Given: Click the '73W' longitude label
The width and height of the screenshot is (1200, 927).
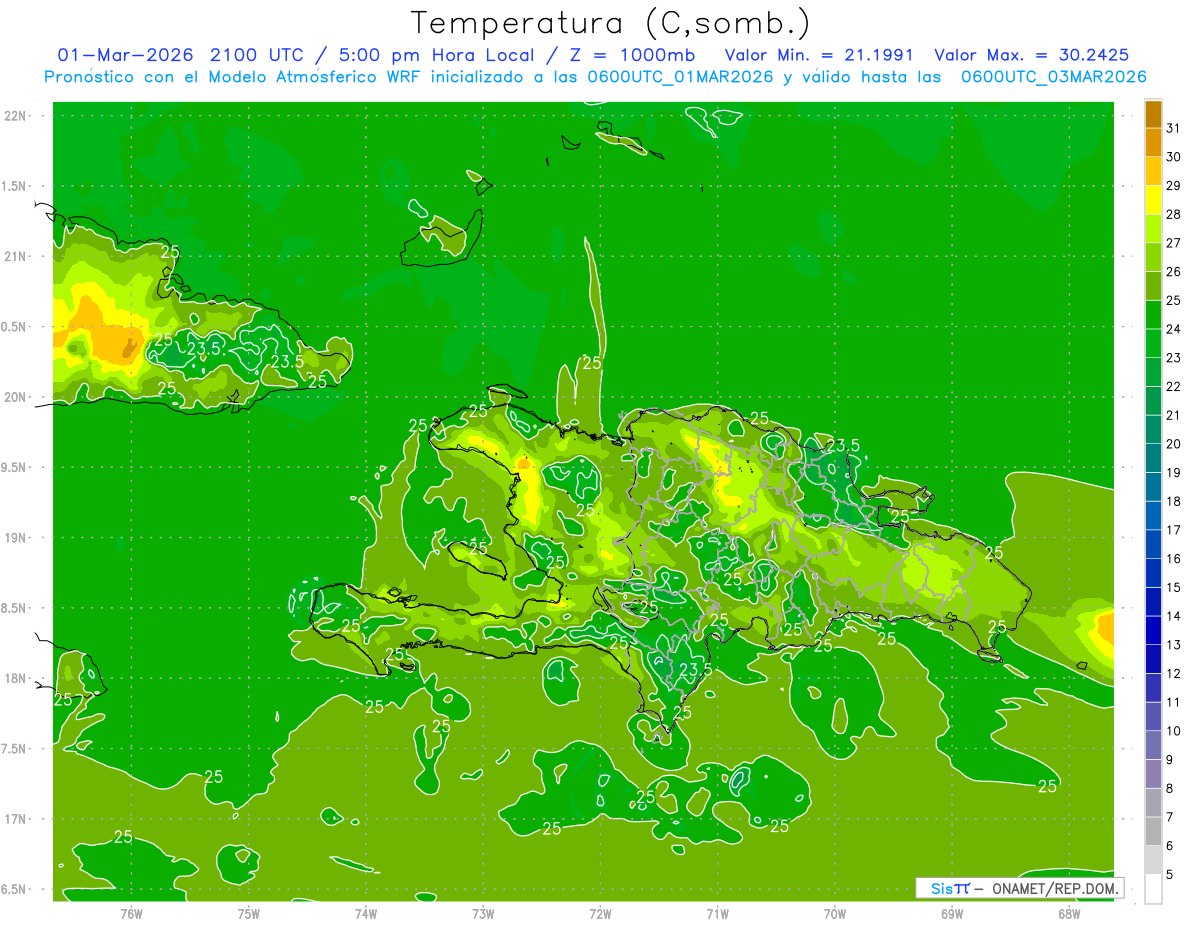Looking at the screenshot, I should point(483,913).
